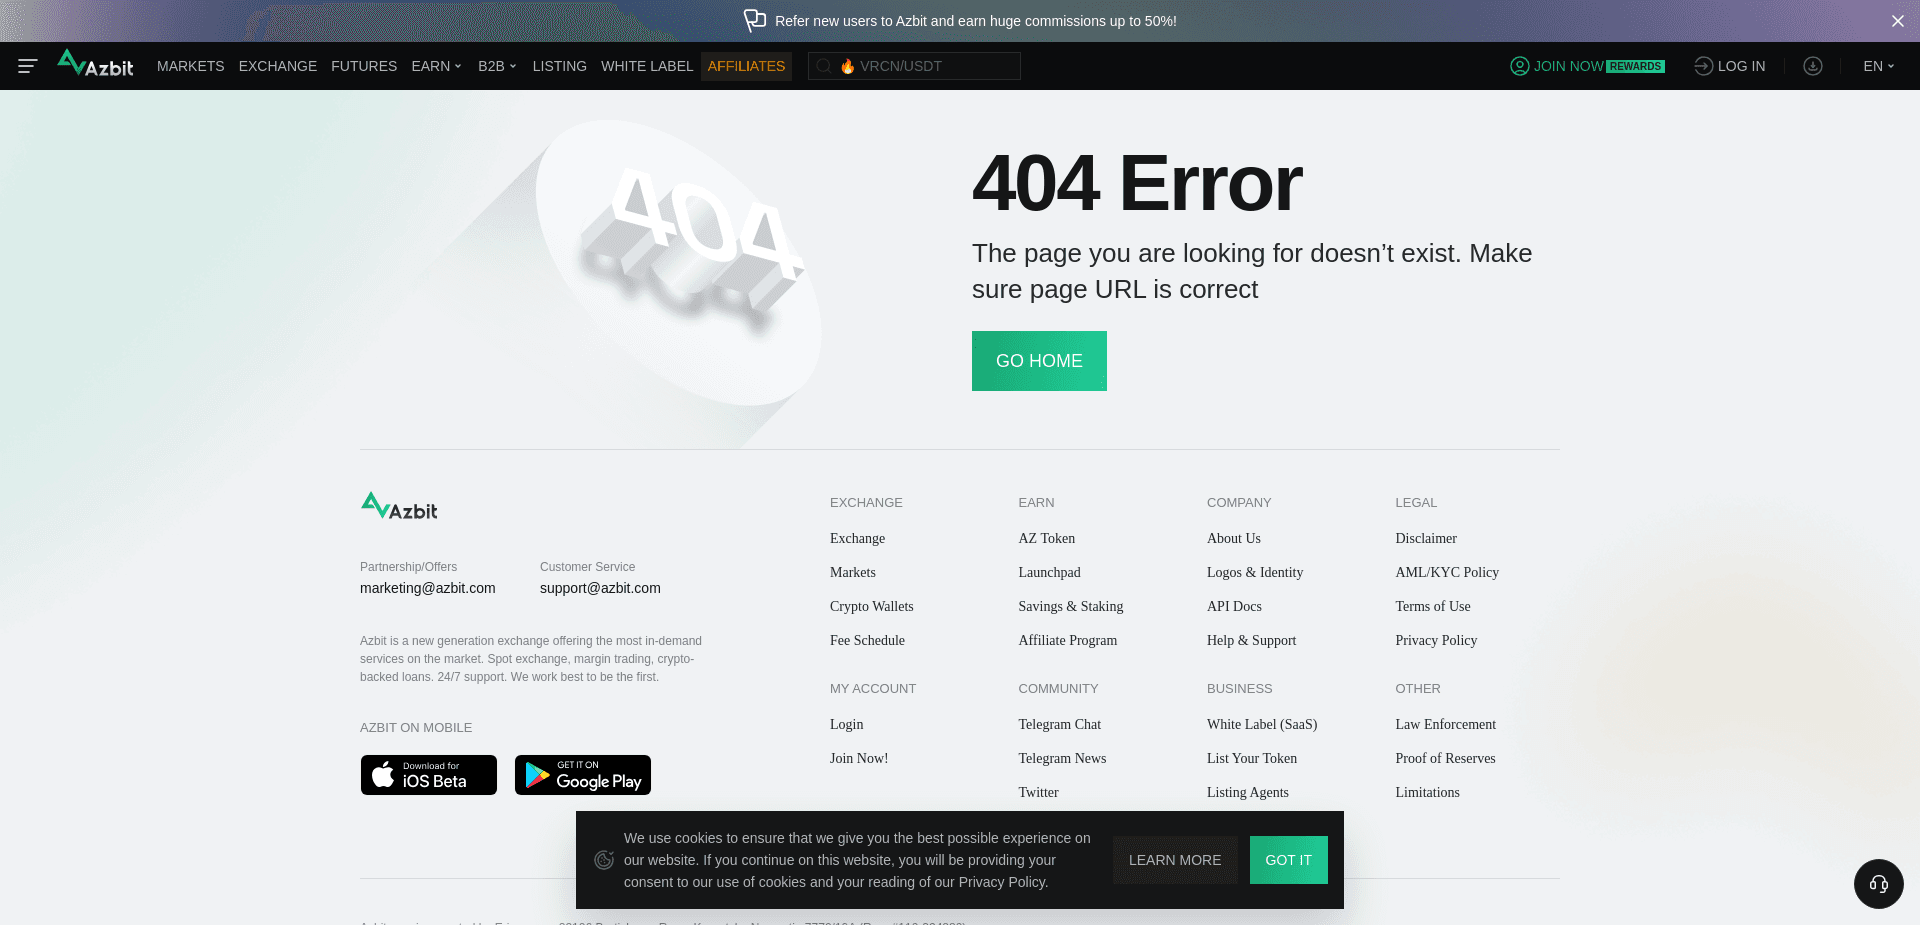Click the flame icon next to VRCN/USDT
Screen dimensions: 1920x925
coord(848,66)
